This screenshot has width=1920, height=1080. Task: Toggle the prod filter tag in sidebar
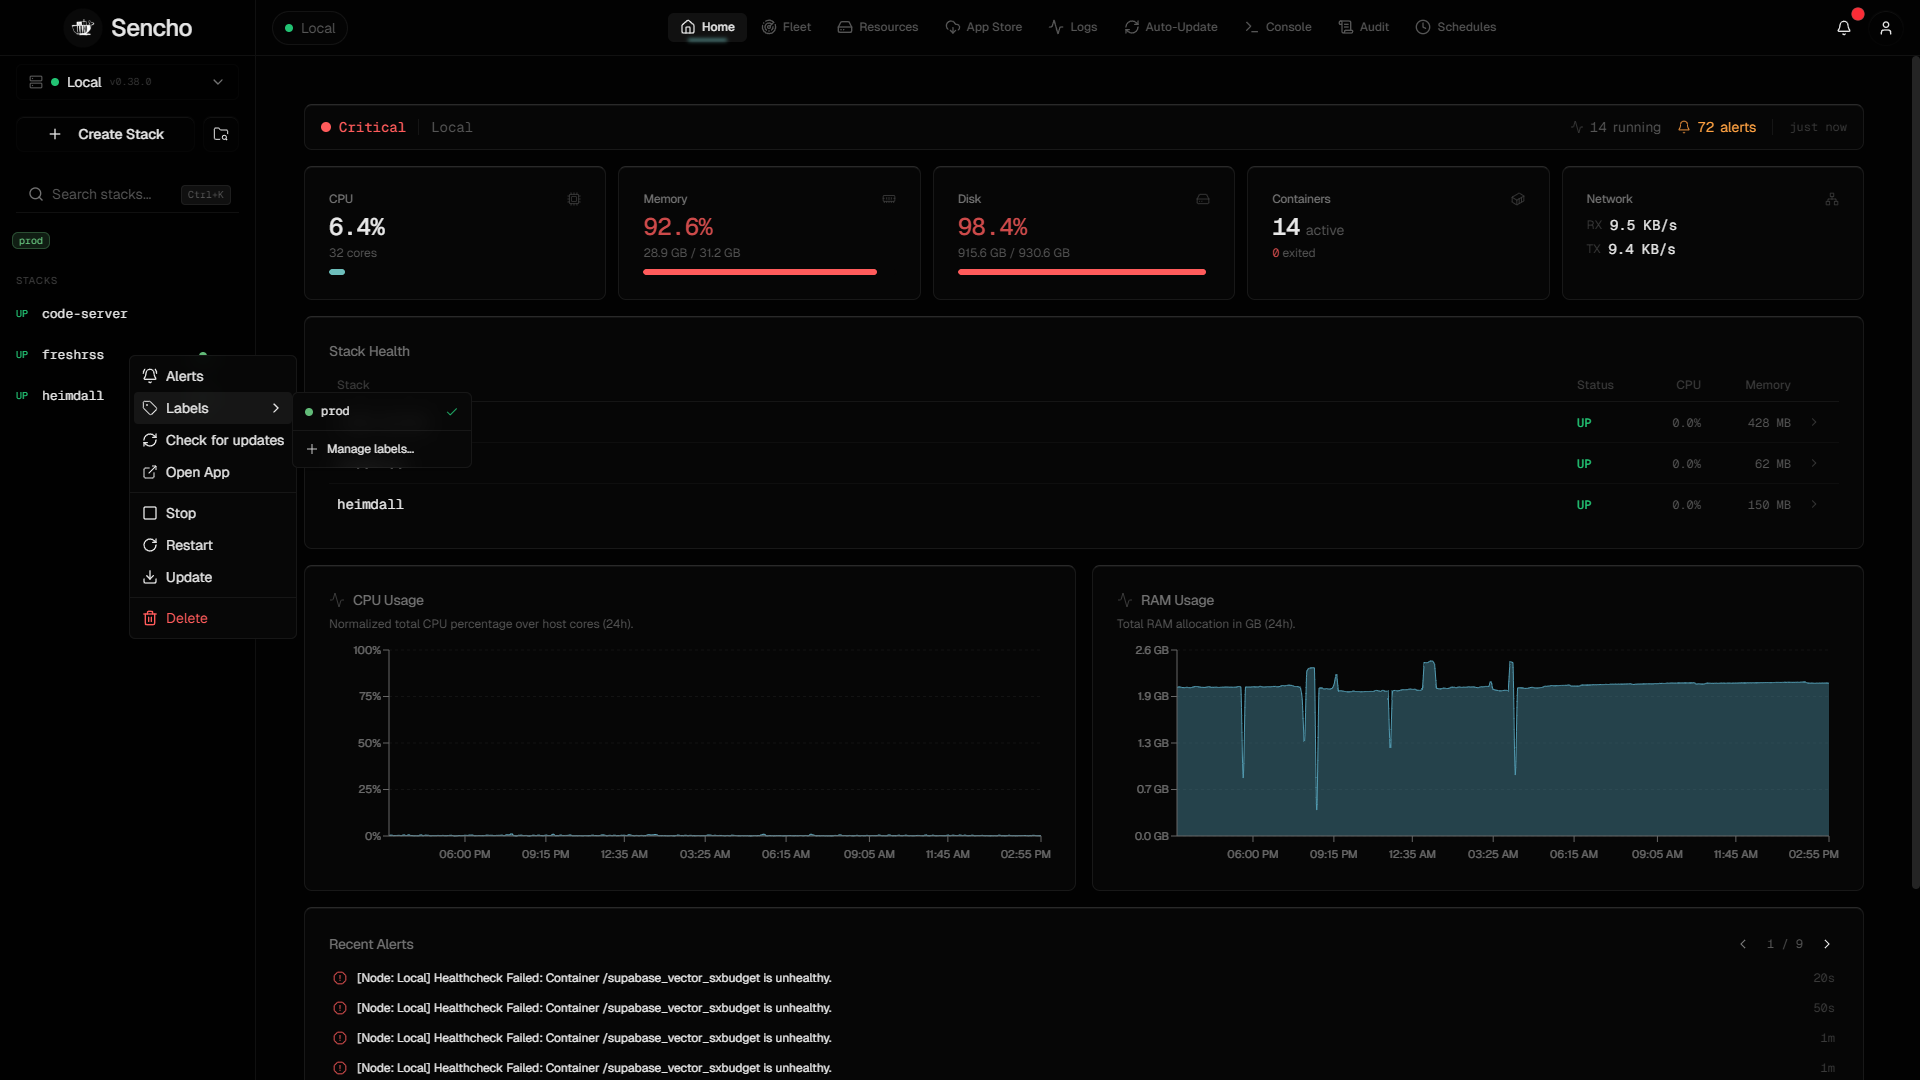click(x=31, y=241)
